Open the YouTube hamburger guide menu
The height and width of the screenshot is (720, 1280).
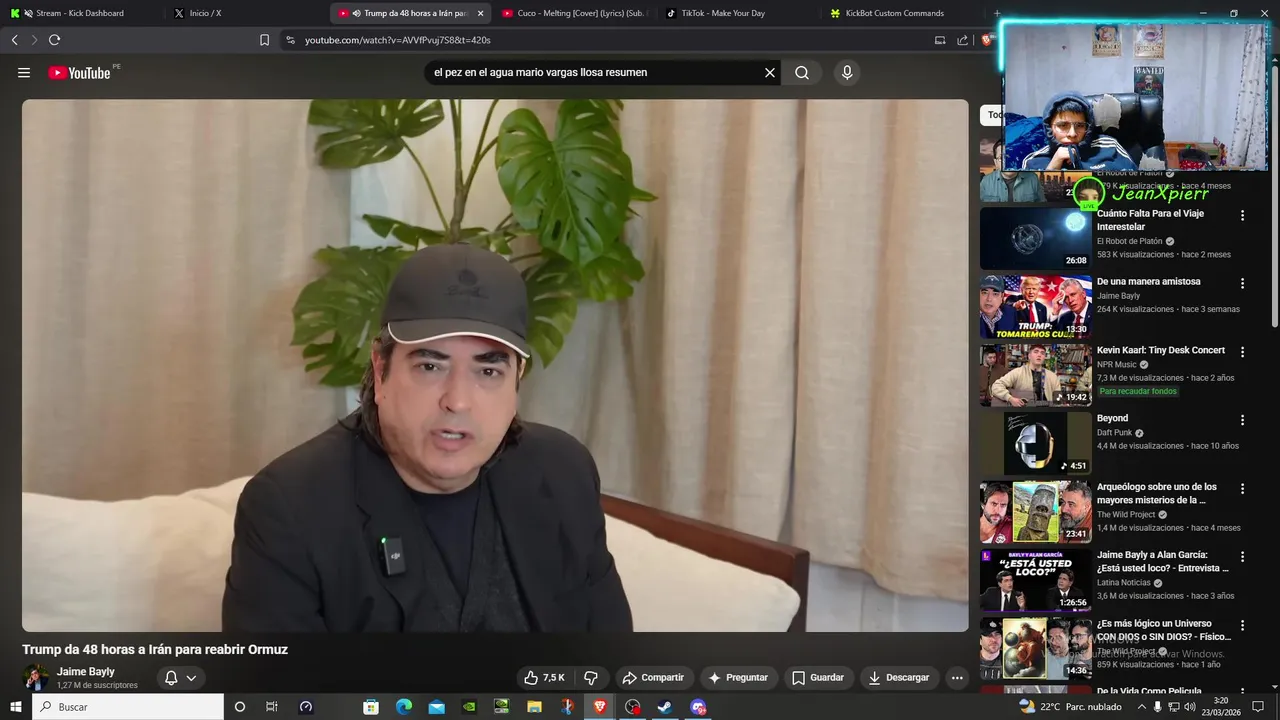coord(24,73)
